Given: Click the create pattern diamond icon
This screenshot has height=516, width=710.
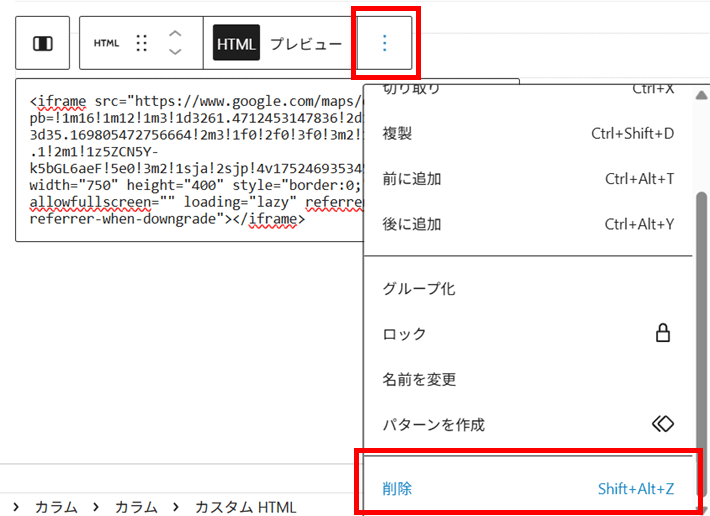Looking at the screenshot, I should 662,424.
